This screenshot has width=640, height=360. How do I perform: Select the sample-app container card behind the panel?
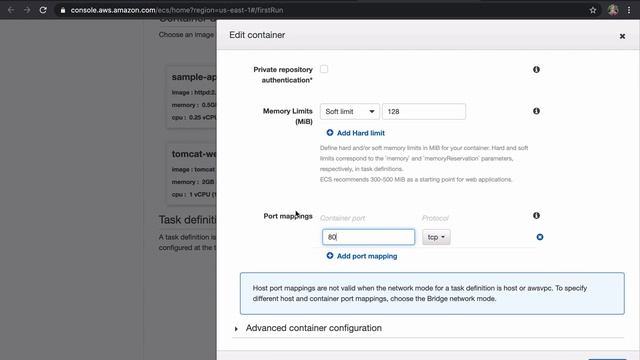point(191,98)
